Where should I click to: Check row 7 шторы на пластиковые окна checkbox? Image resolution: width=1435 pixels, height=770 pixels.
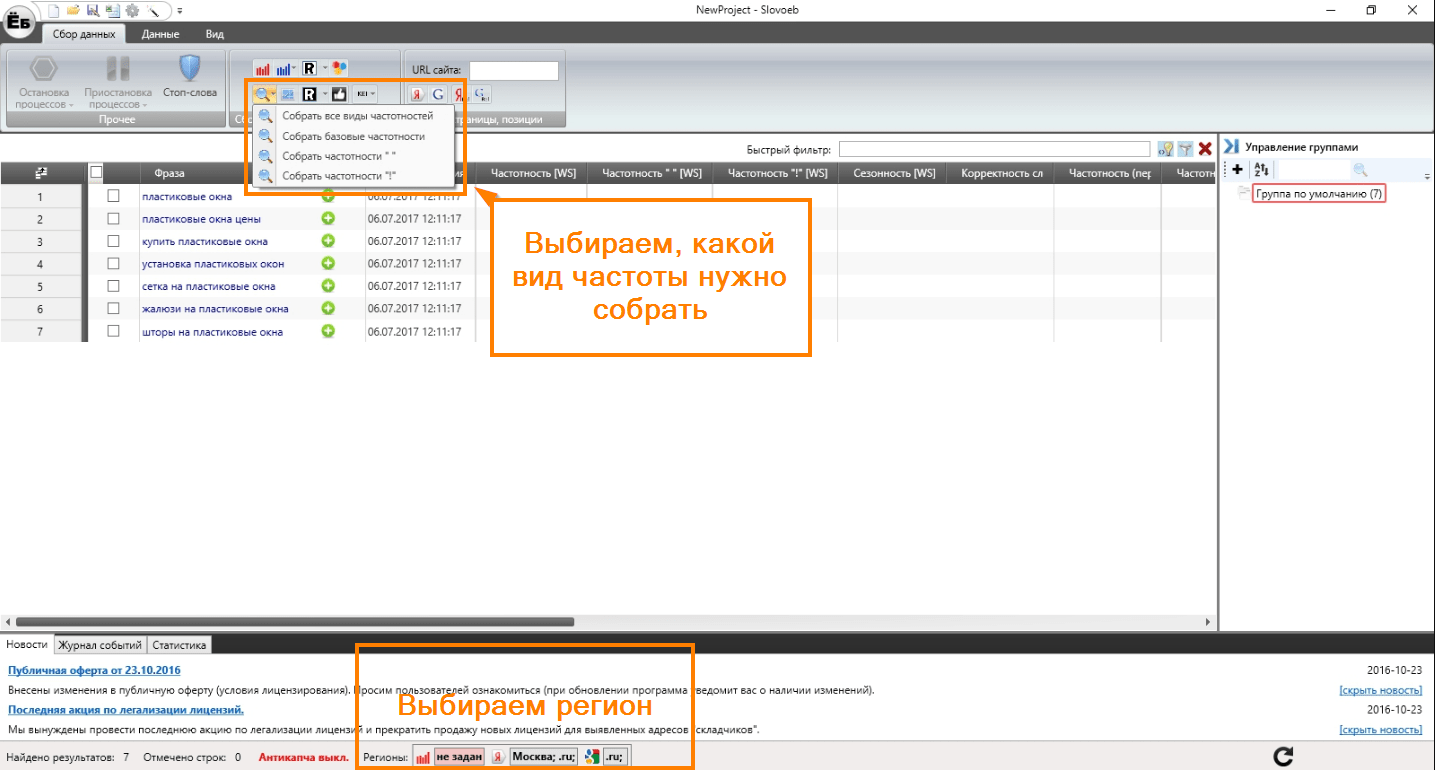click(x=113, y=331)
